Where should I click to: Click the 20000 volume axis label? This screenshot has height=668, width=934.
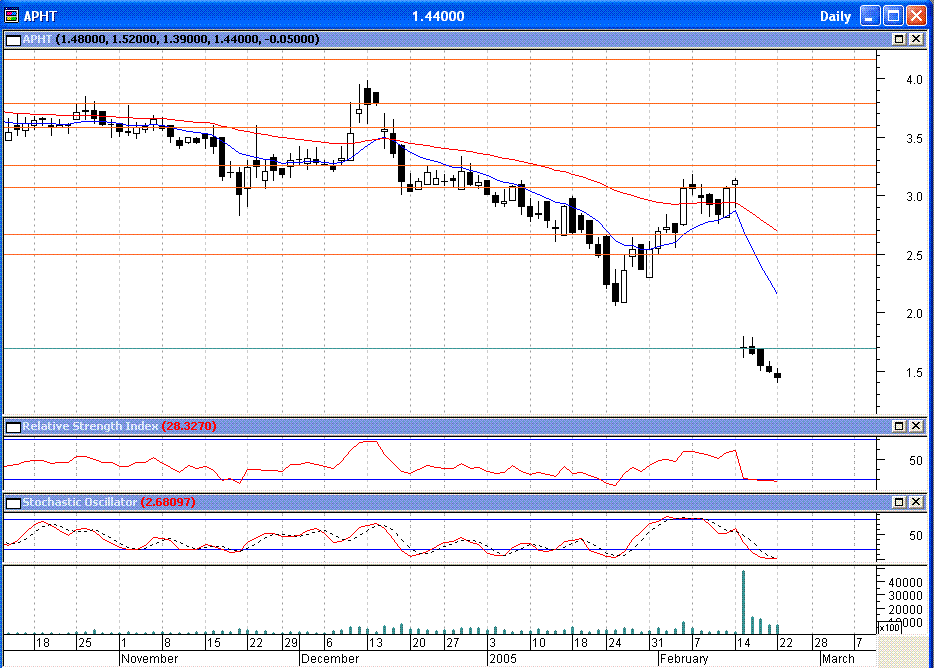coord(905,610)
